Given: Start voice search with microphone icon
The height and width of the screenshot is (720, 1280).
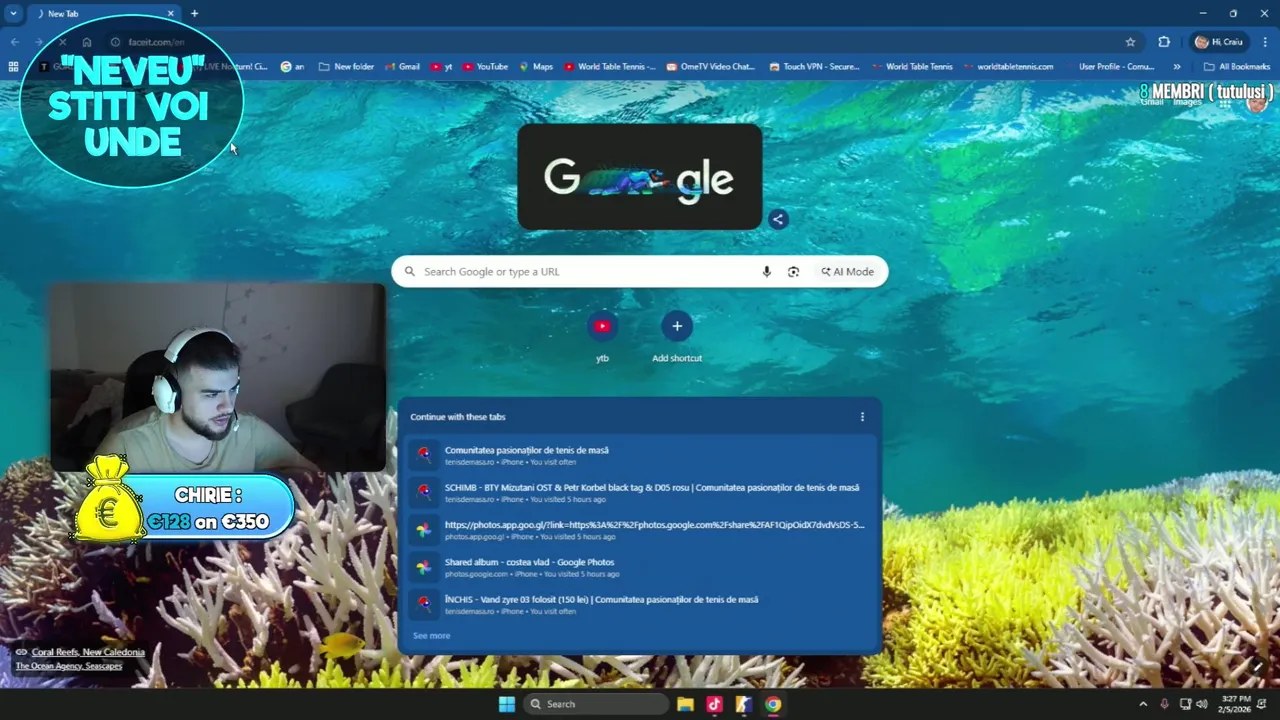Looking at the screenshot, I should tap(767, 271).
